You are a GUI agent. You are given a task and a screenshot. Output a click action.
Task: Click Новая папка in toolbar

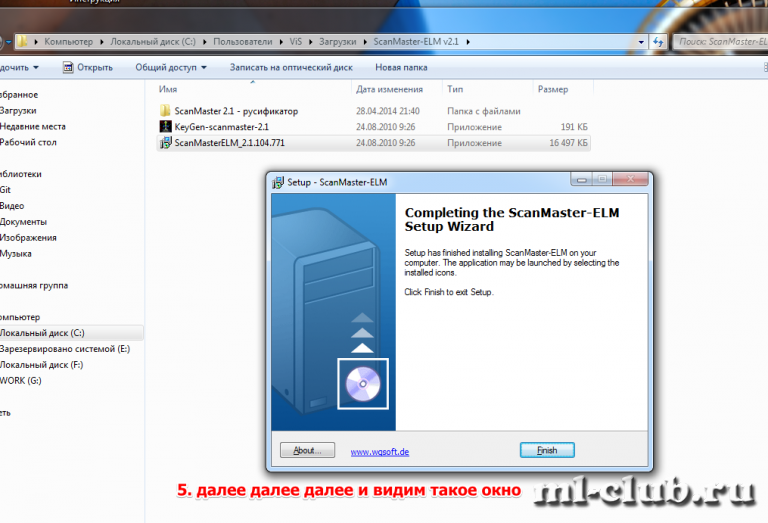point(401,68)
